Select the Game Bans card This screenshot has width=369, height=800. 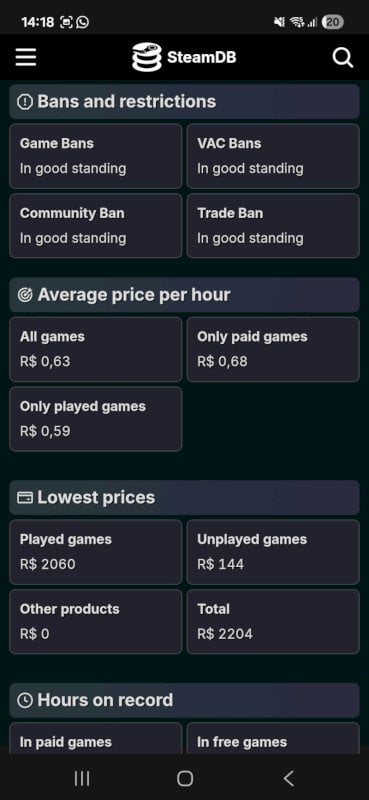[95, 156]
